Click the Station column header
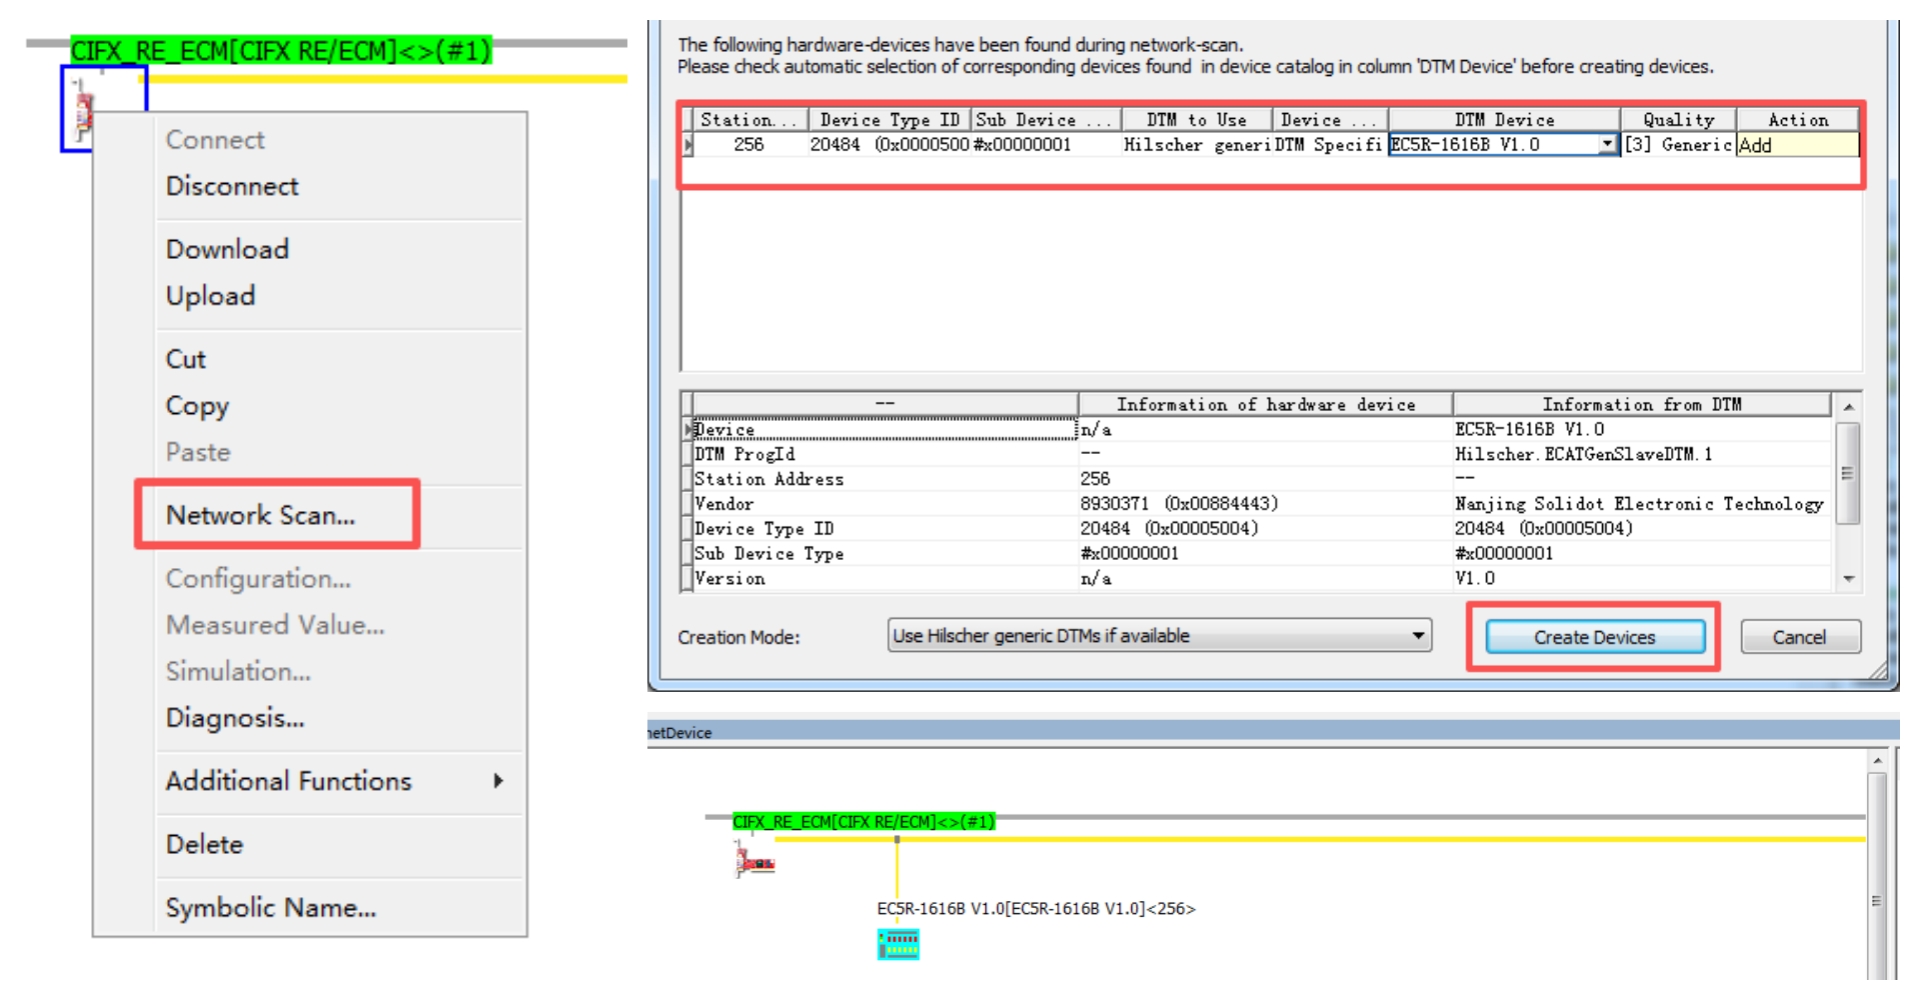Screen dimensions: 1920x1000 (749, 120)
